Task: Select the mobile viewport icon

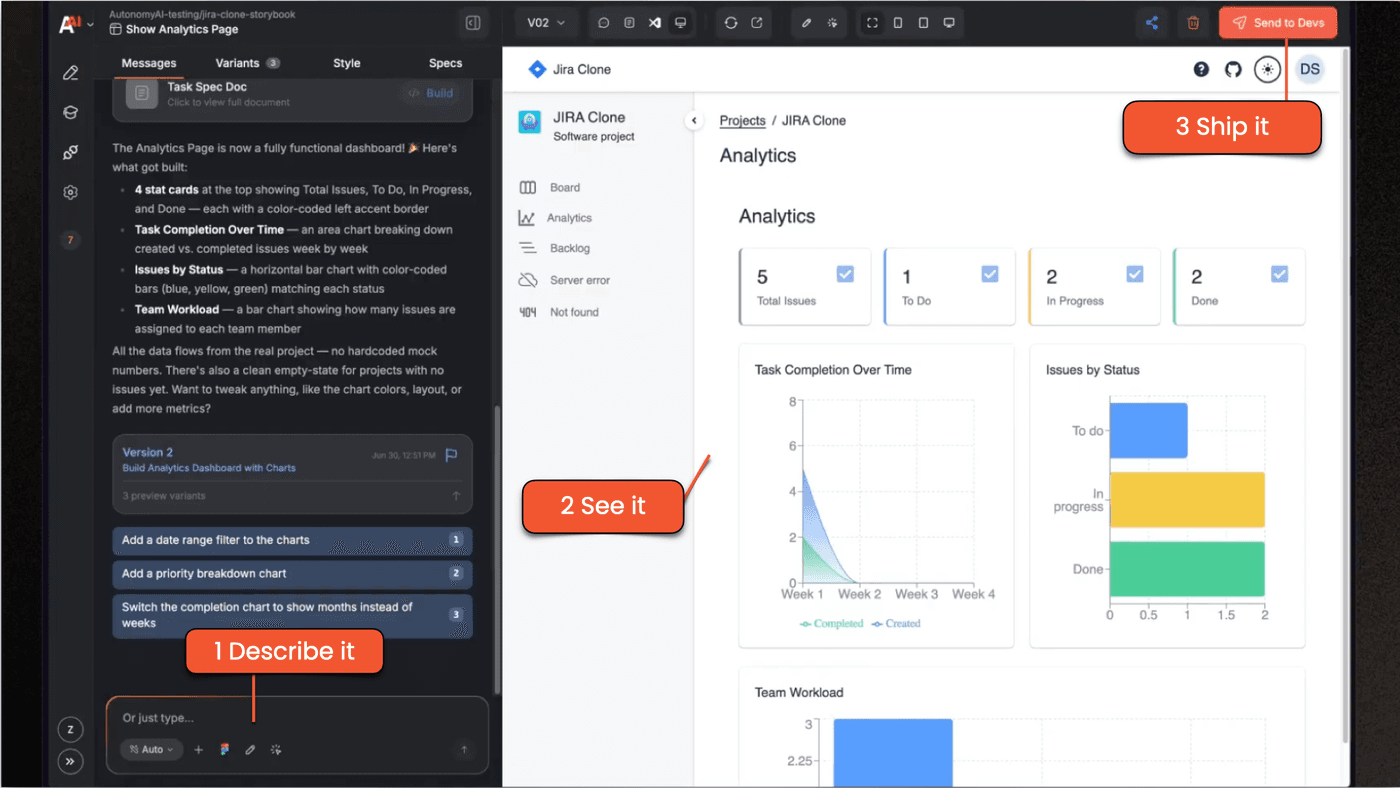Action: point(898,23)
